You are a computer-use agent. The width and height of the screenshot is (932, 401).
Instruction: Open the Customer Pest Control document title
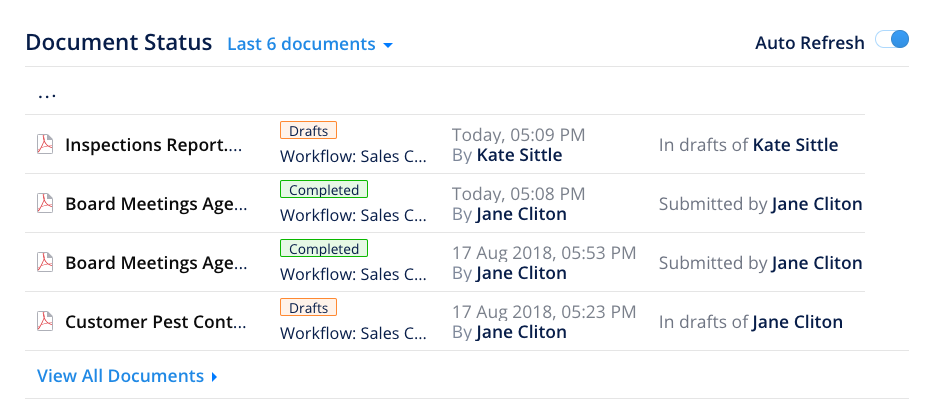pos(156,322)
